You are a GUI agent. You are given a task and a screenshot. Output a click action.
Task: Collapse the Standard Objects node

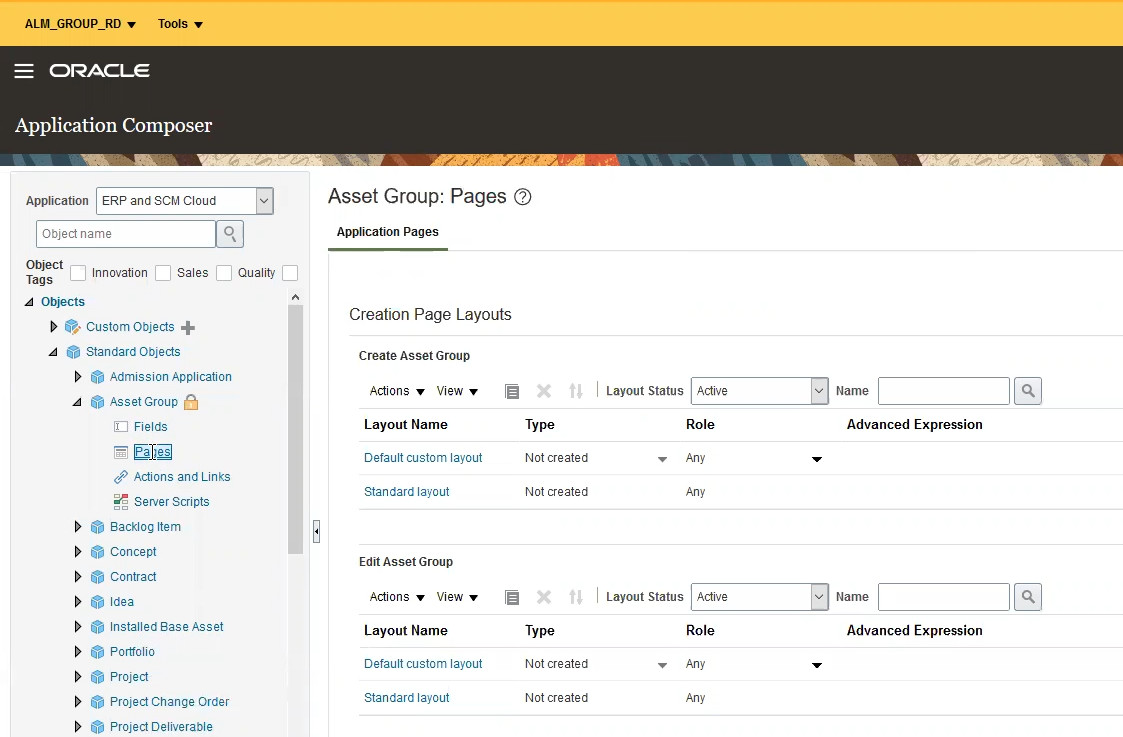[53, 352]
